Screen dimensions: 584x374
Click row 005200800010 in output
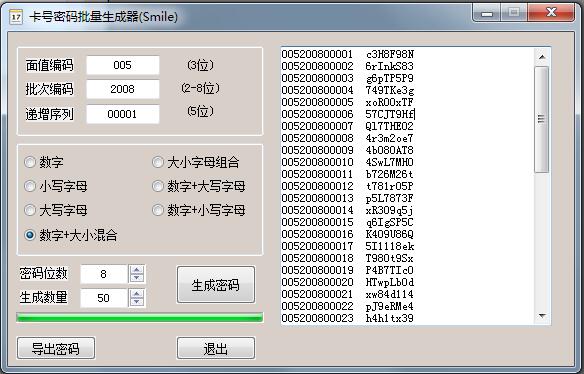pos(347,162)
